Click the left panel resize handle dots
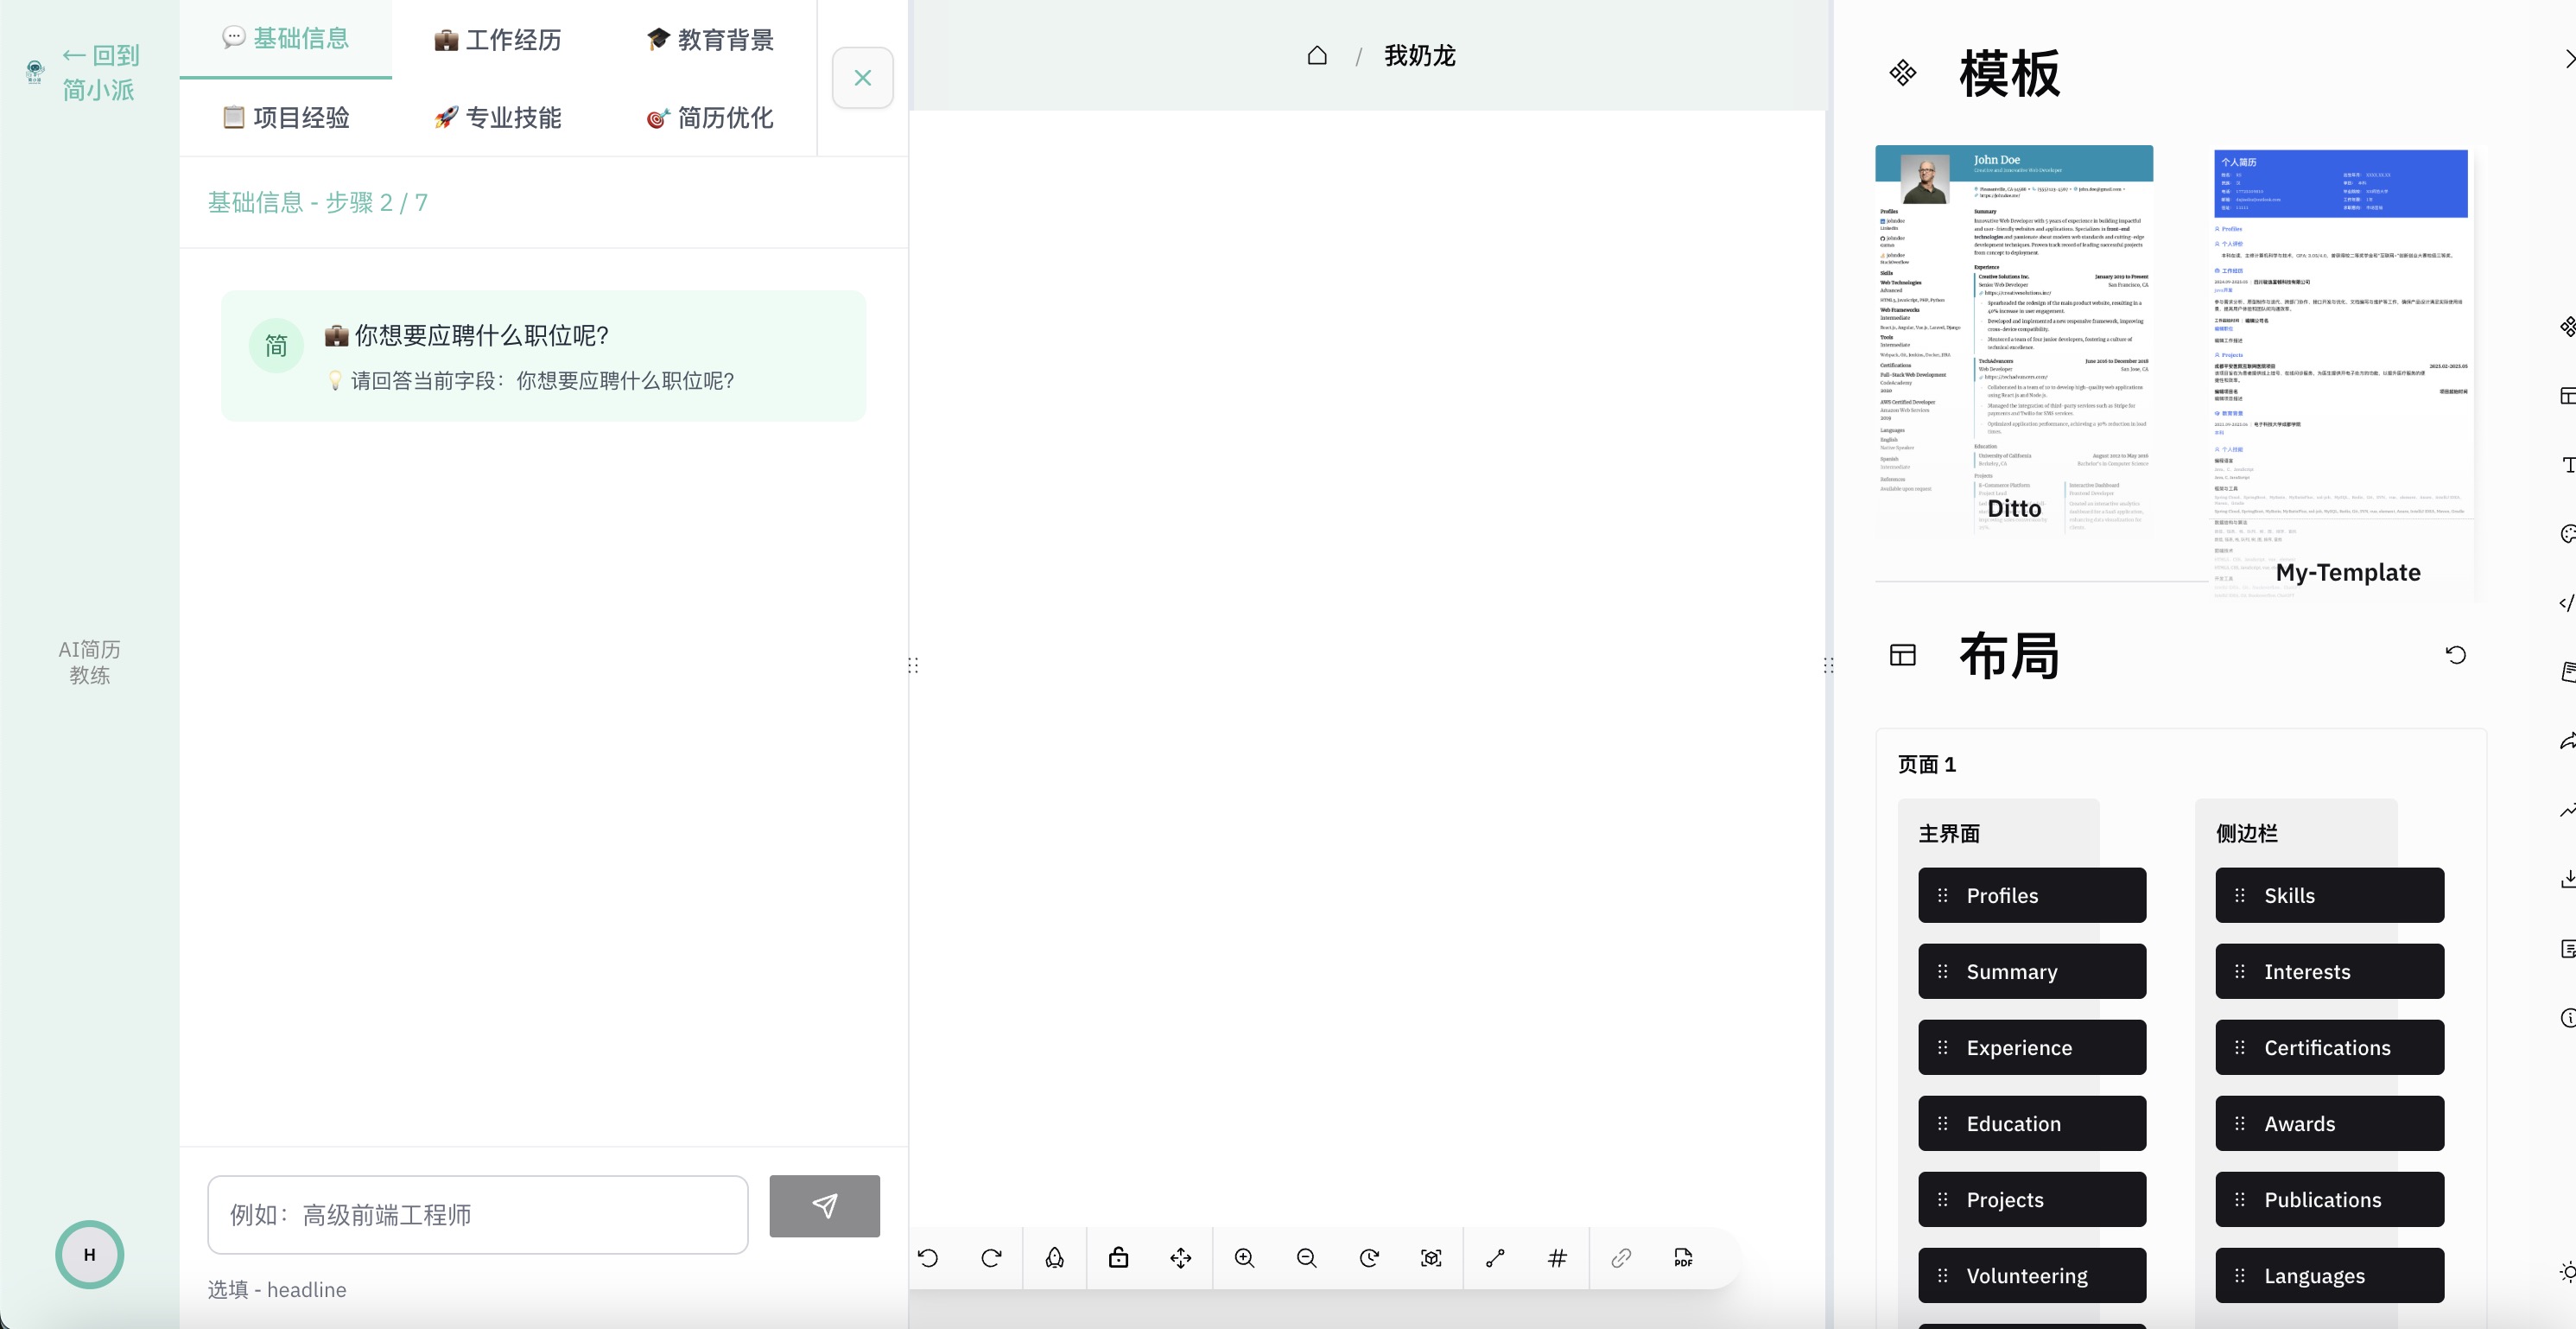2576x1329 pixels. click(x=913, y=665)
